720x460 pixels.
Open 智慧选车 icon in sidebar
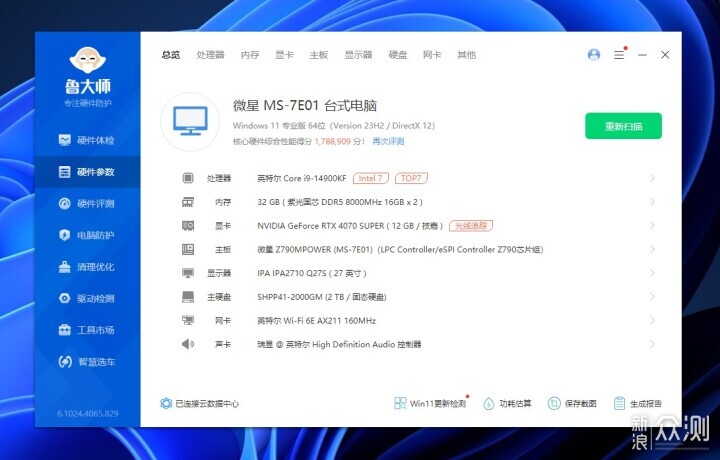click(65, 362)
